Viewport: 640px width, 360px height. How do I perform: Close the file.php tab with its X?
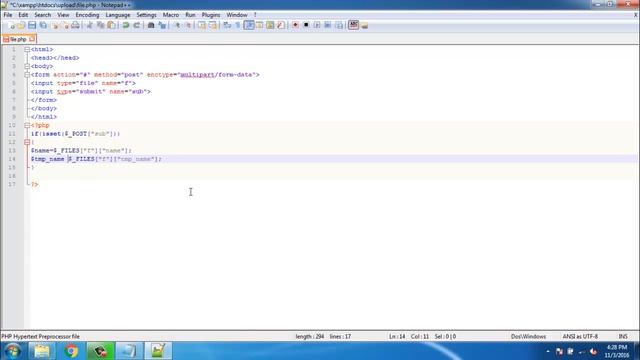click(x=32, y=39)
